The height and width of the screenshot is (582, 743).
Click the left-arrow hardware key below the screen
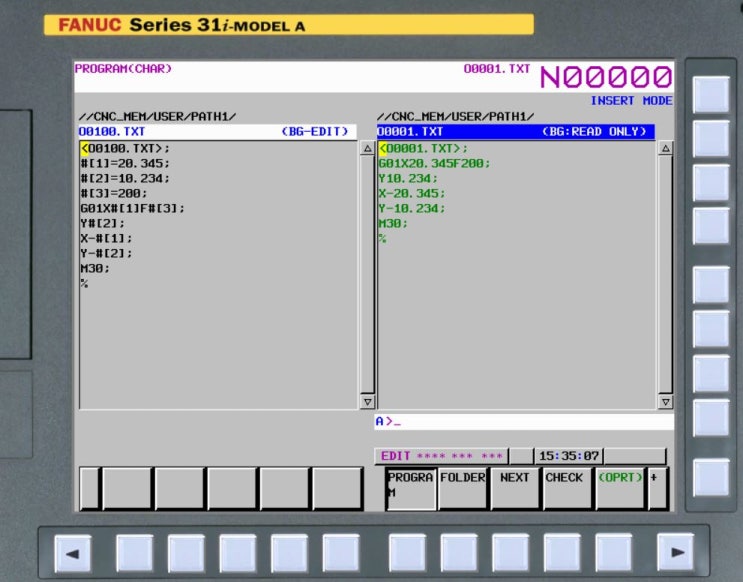[72, 553]
